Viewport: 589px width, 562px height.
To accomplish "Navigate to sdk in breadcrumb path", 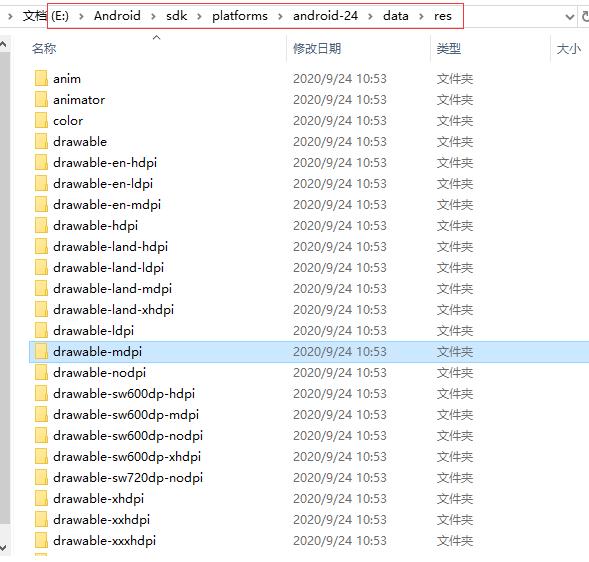I will click(177, 16).
